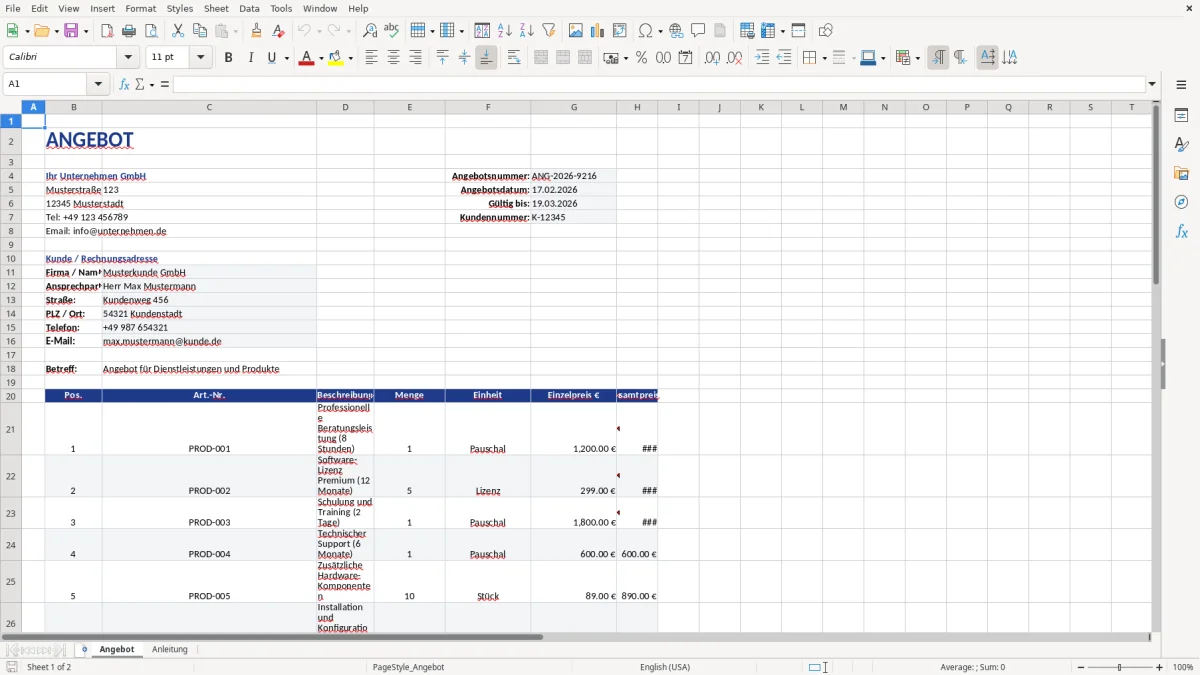The width and height of the screenshot is (1200, 675).
Task: Click the Sort Ascending icon
Action: (x=505, y=31)
